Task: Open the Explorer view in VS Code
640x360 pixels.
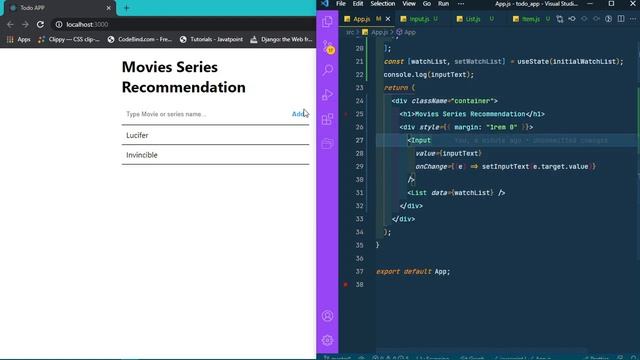Action: (x=327, y=22)
